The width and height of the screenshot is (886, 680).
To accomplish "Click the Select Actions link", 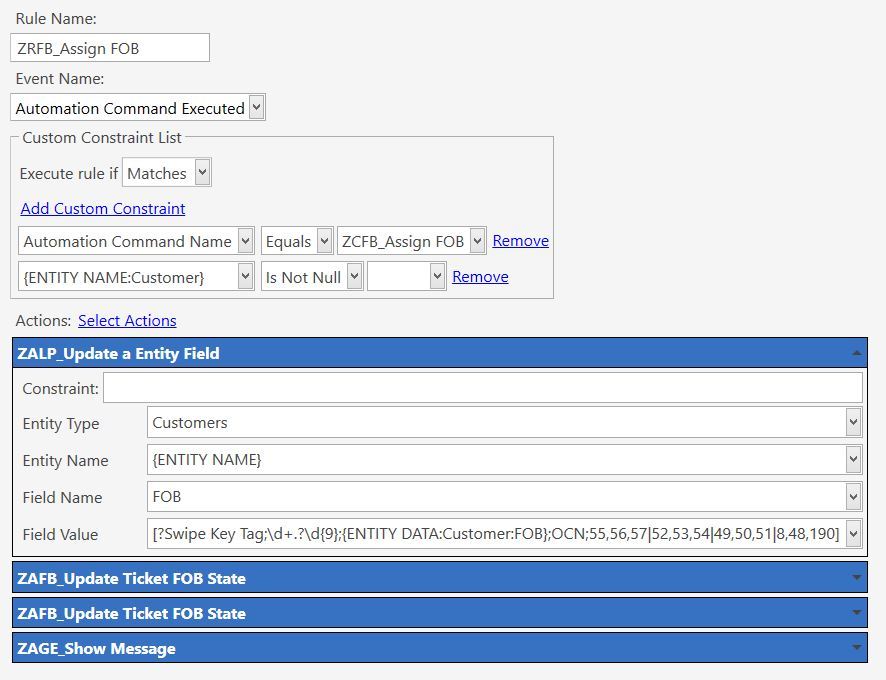I will coord(127,320).
